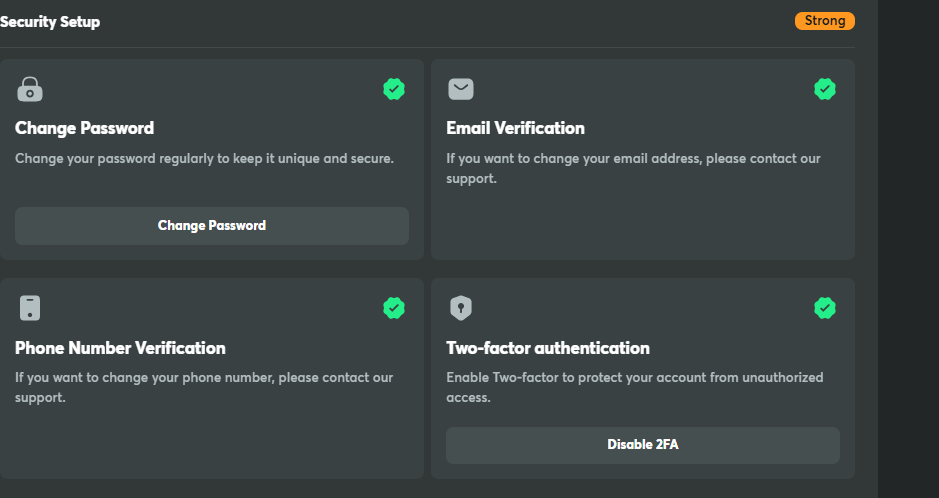This screenshot has height=498, width=939.
Task: Select the Phone Number Verification card title
Action: coord(120,348)
